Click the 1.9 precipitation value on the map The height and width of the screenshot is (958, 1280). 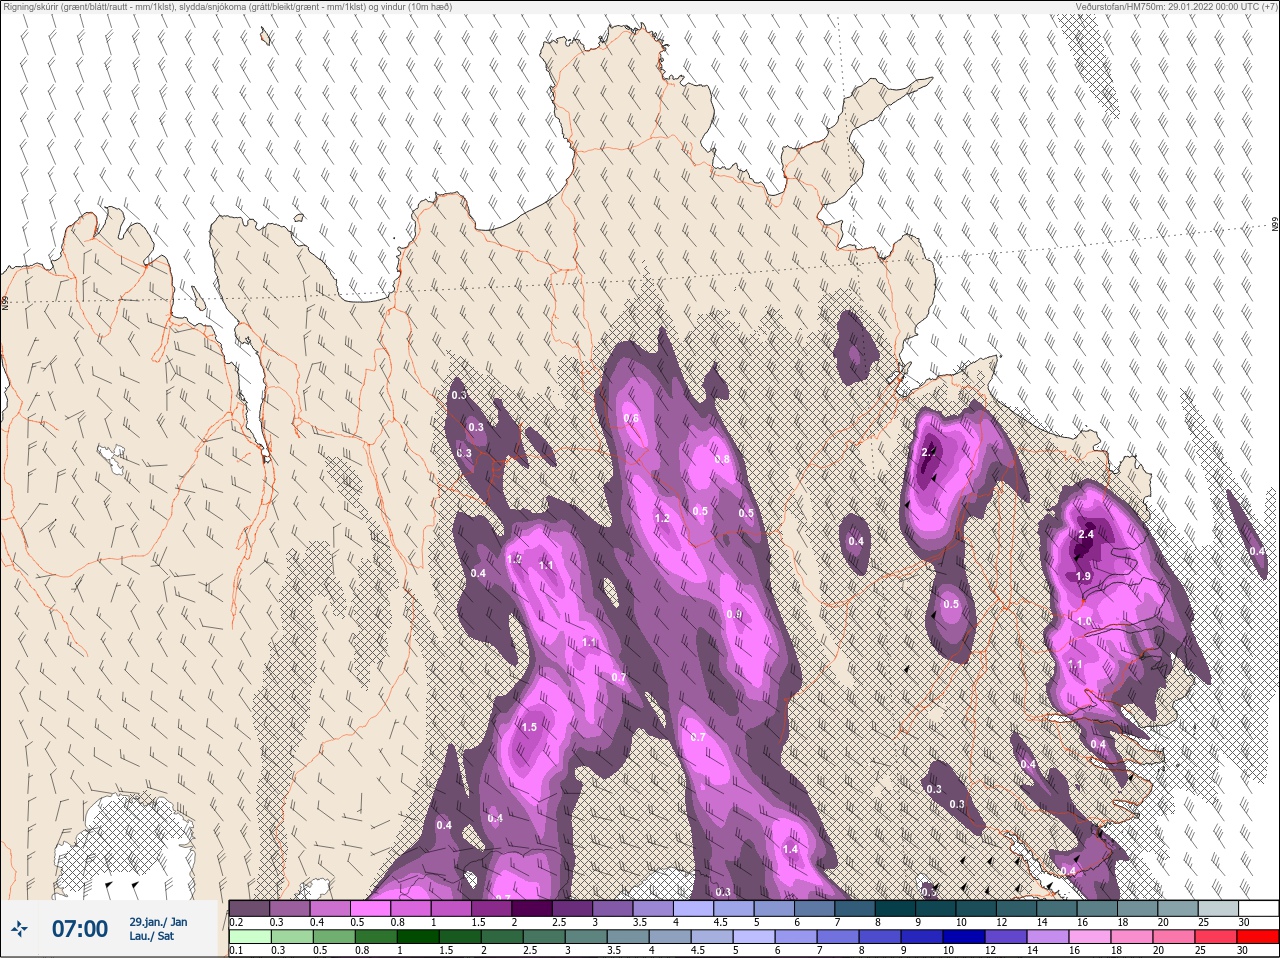1083,576
